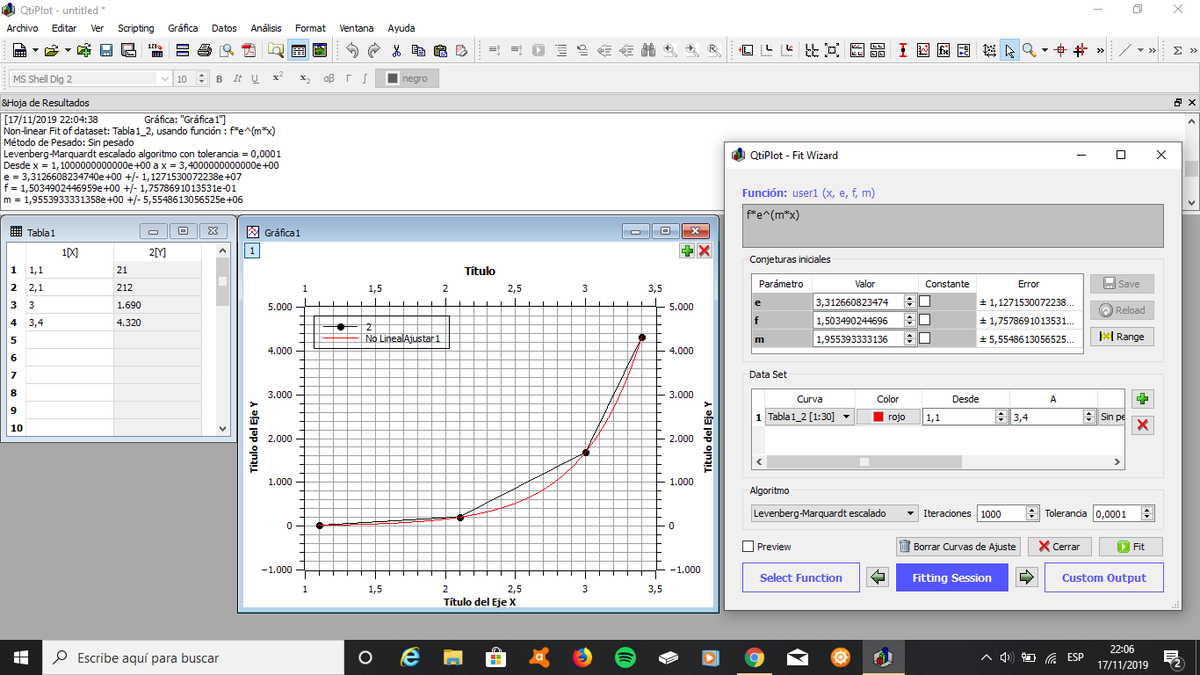Image resolution: width=1200 pixels, height=675 pixels.
Task: Enable the Preview checkbox
Action: [748, 547]
